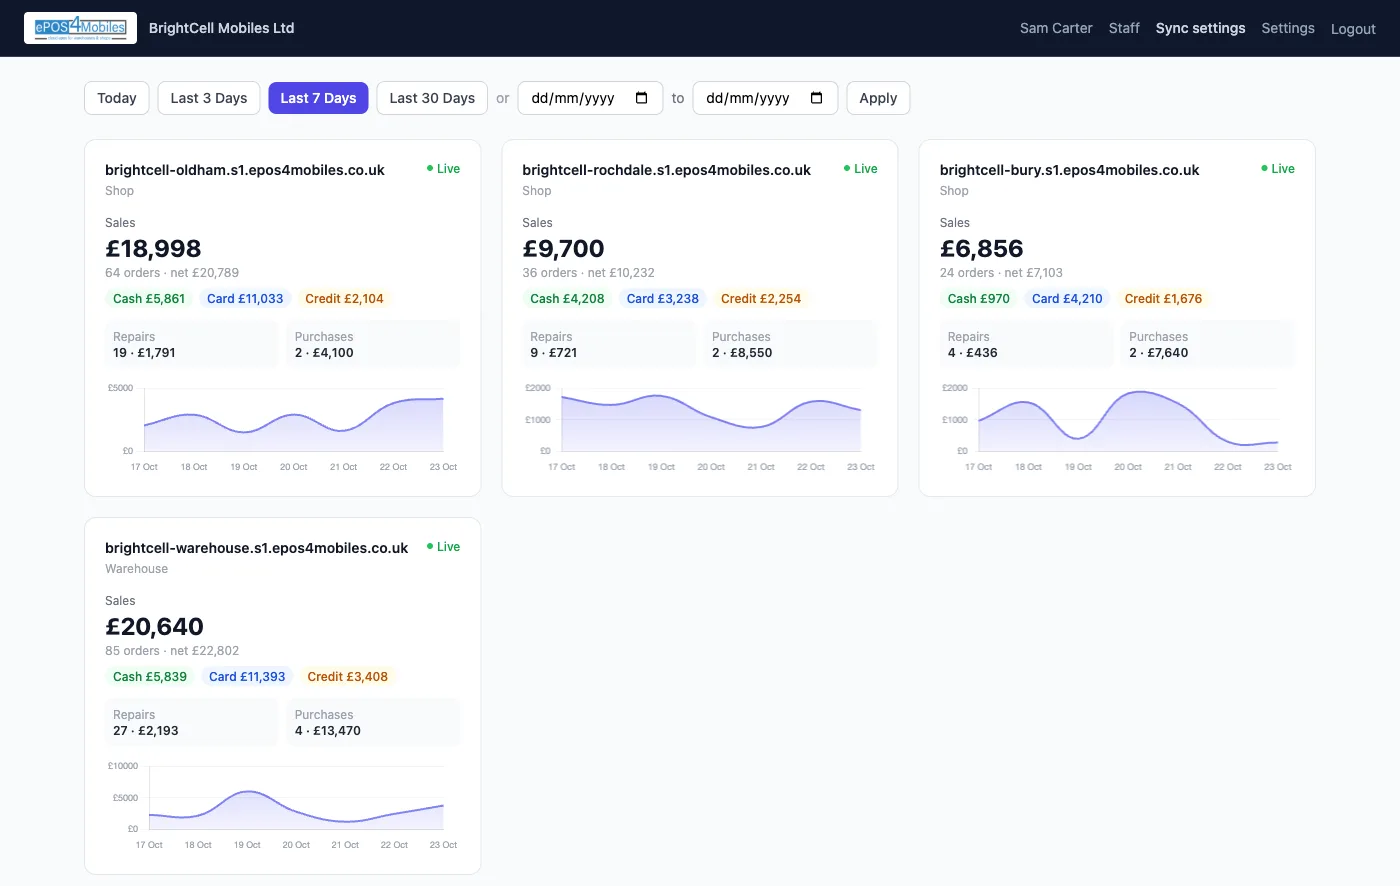
Task: Click the £9,700 sales total
Action: (563, 249)
